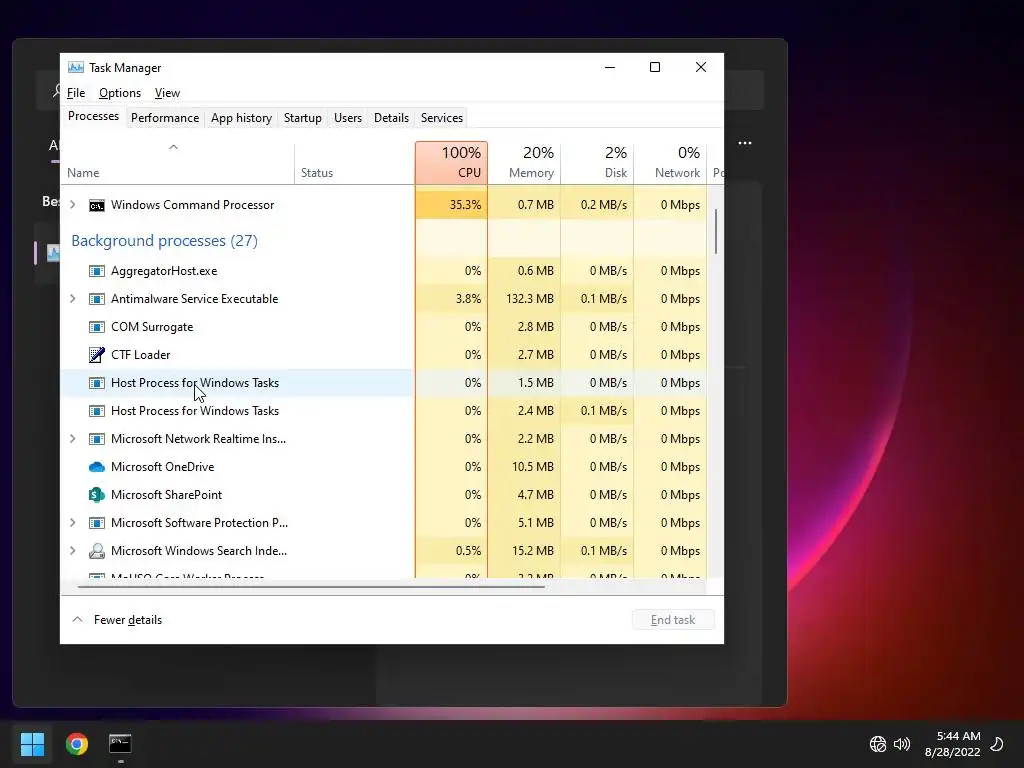The image size is (1024, 768).
Task: Expand Microsoft Windows Search Indexer row
Action: point(72,551)
